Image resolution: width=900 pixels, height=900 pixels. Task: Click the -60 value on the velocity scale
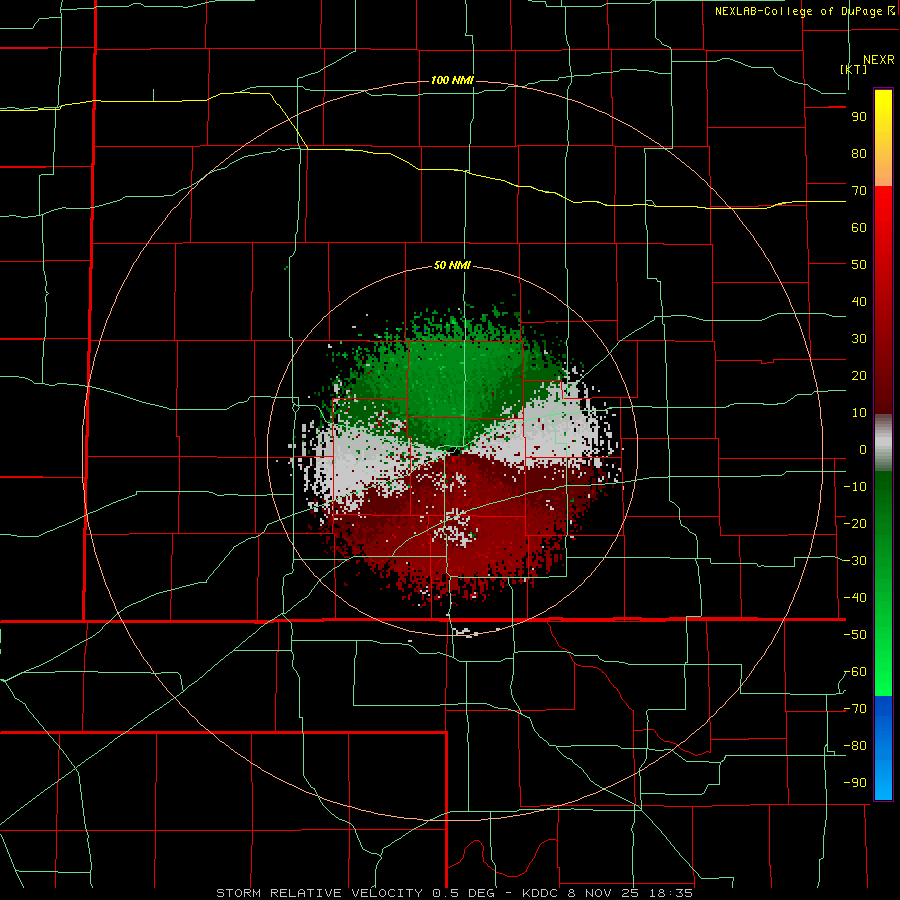click(x=855, y=672)
